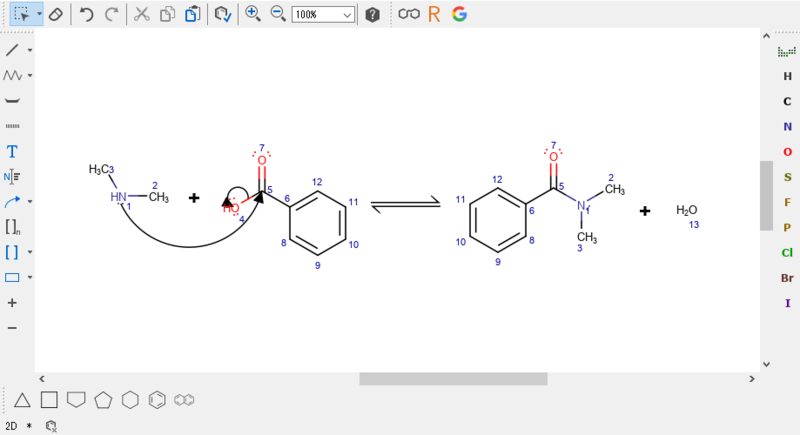Screen dimensions: 800x435
Task: Select the blue square brackets tool
Action: coord(12,252)
